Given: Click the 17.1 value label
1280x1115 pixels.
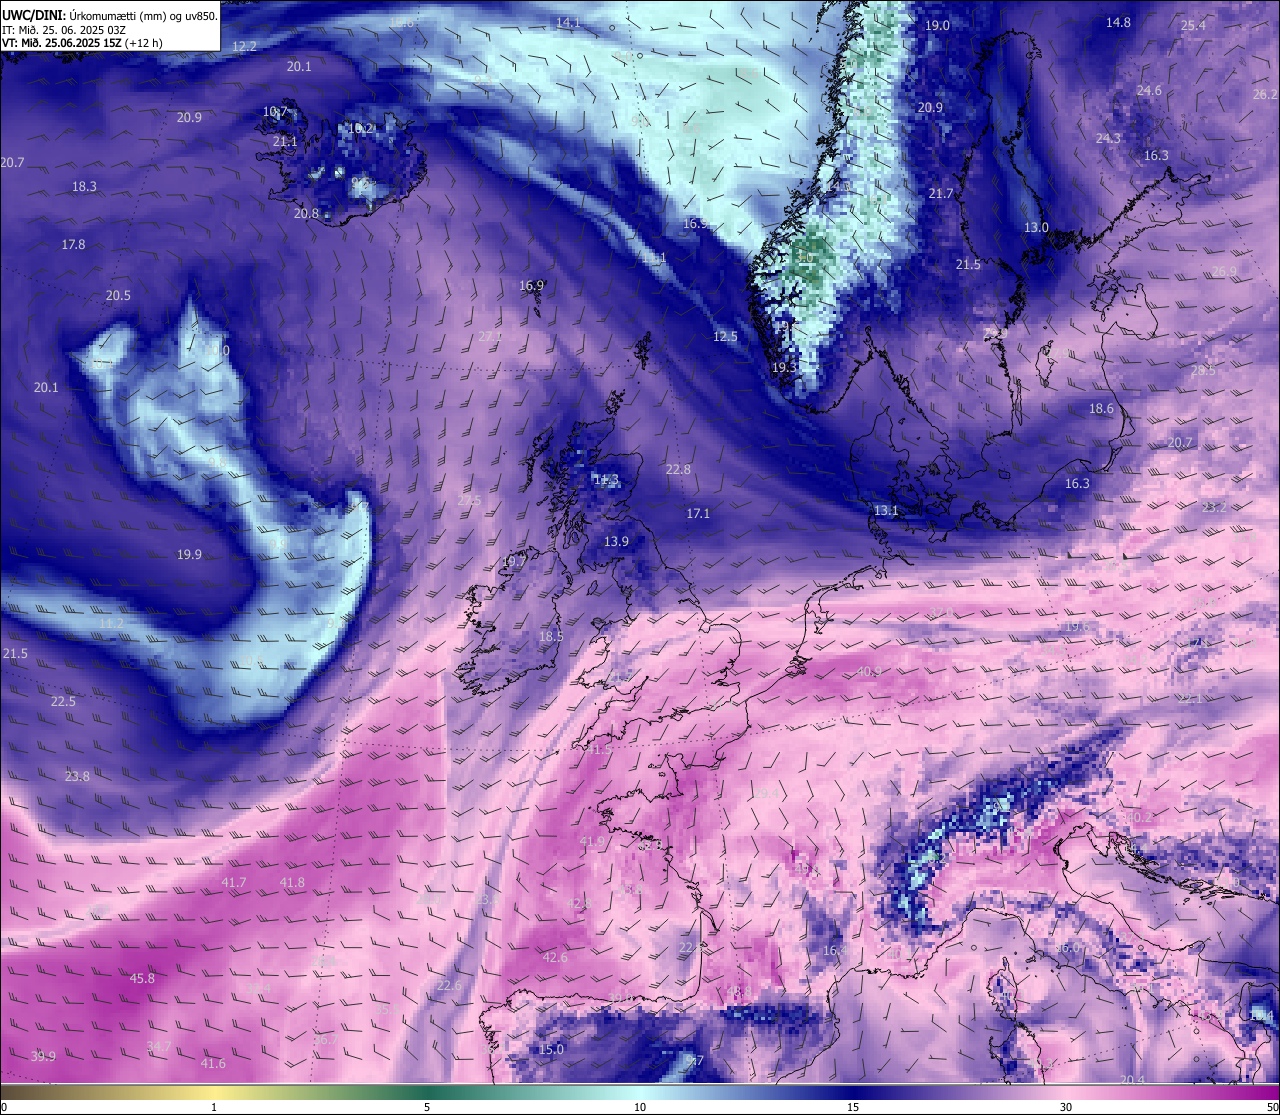Looking at the screenshot, I should point(698,513).
